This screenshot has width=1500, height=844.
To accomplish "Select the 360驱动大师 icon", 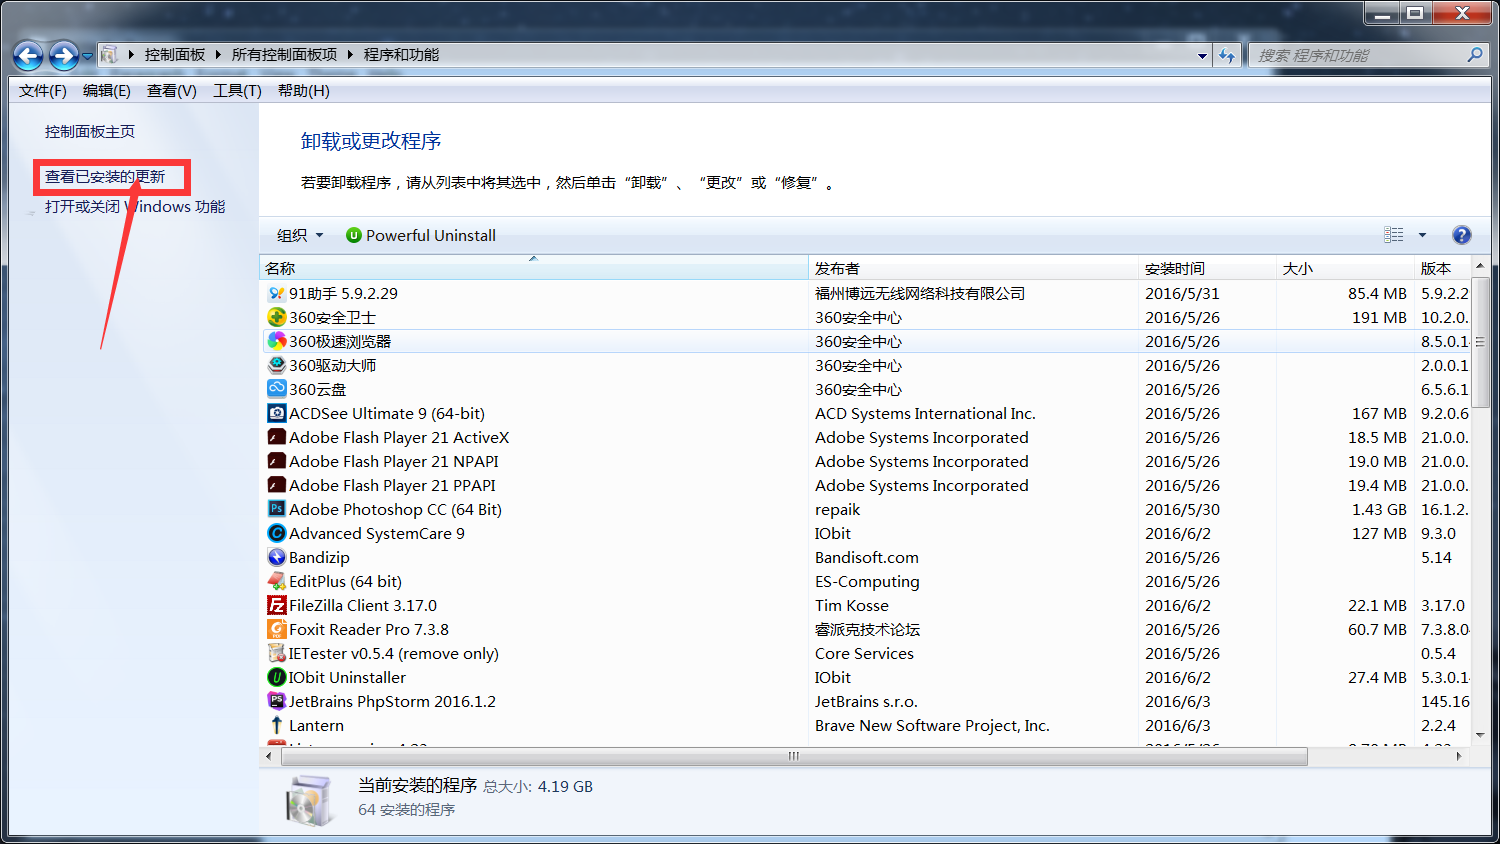I will pyautogui.click(x=277, y=365).
